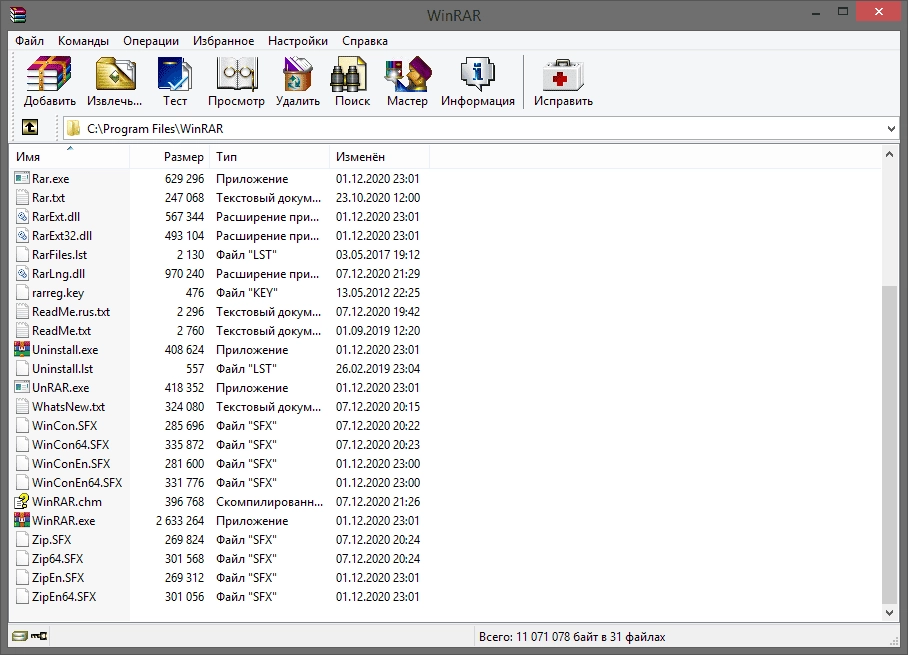Click the vertical scrollbar thumb
Image resolution: width=908 pixels, height=655 pixels.
coord(889,445)
